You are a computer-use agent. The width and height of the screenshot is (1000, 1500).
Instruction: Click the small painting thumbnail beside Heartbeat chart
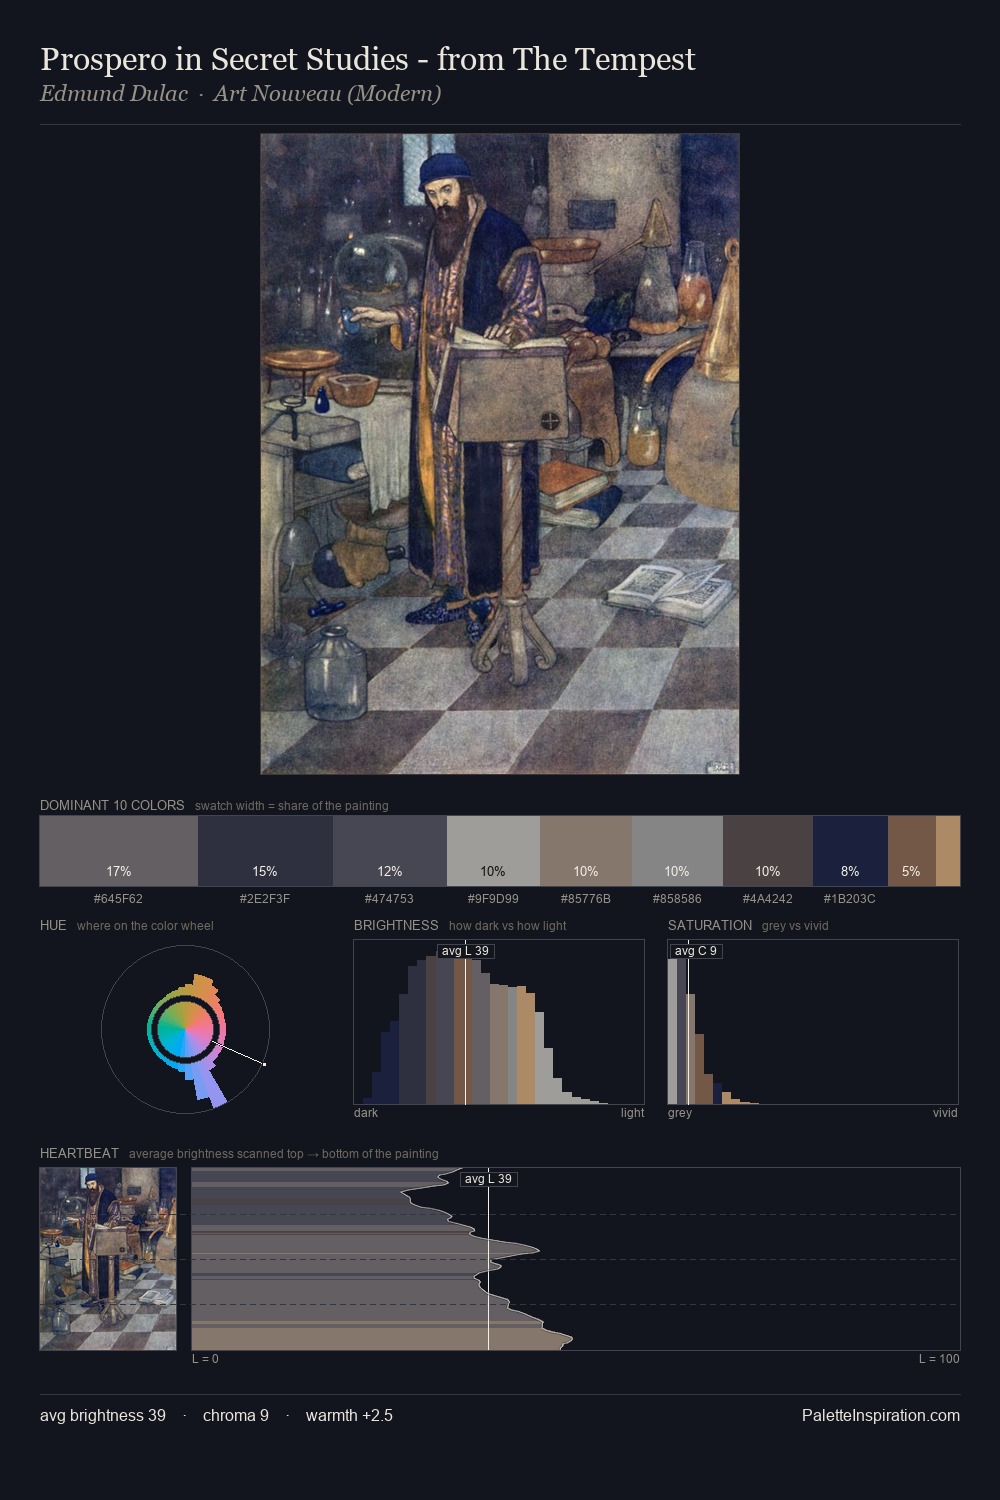(108, 1259)
